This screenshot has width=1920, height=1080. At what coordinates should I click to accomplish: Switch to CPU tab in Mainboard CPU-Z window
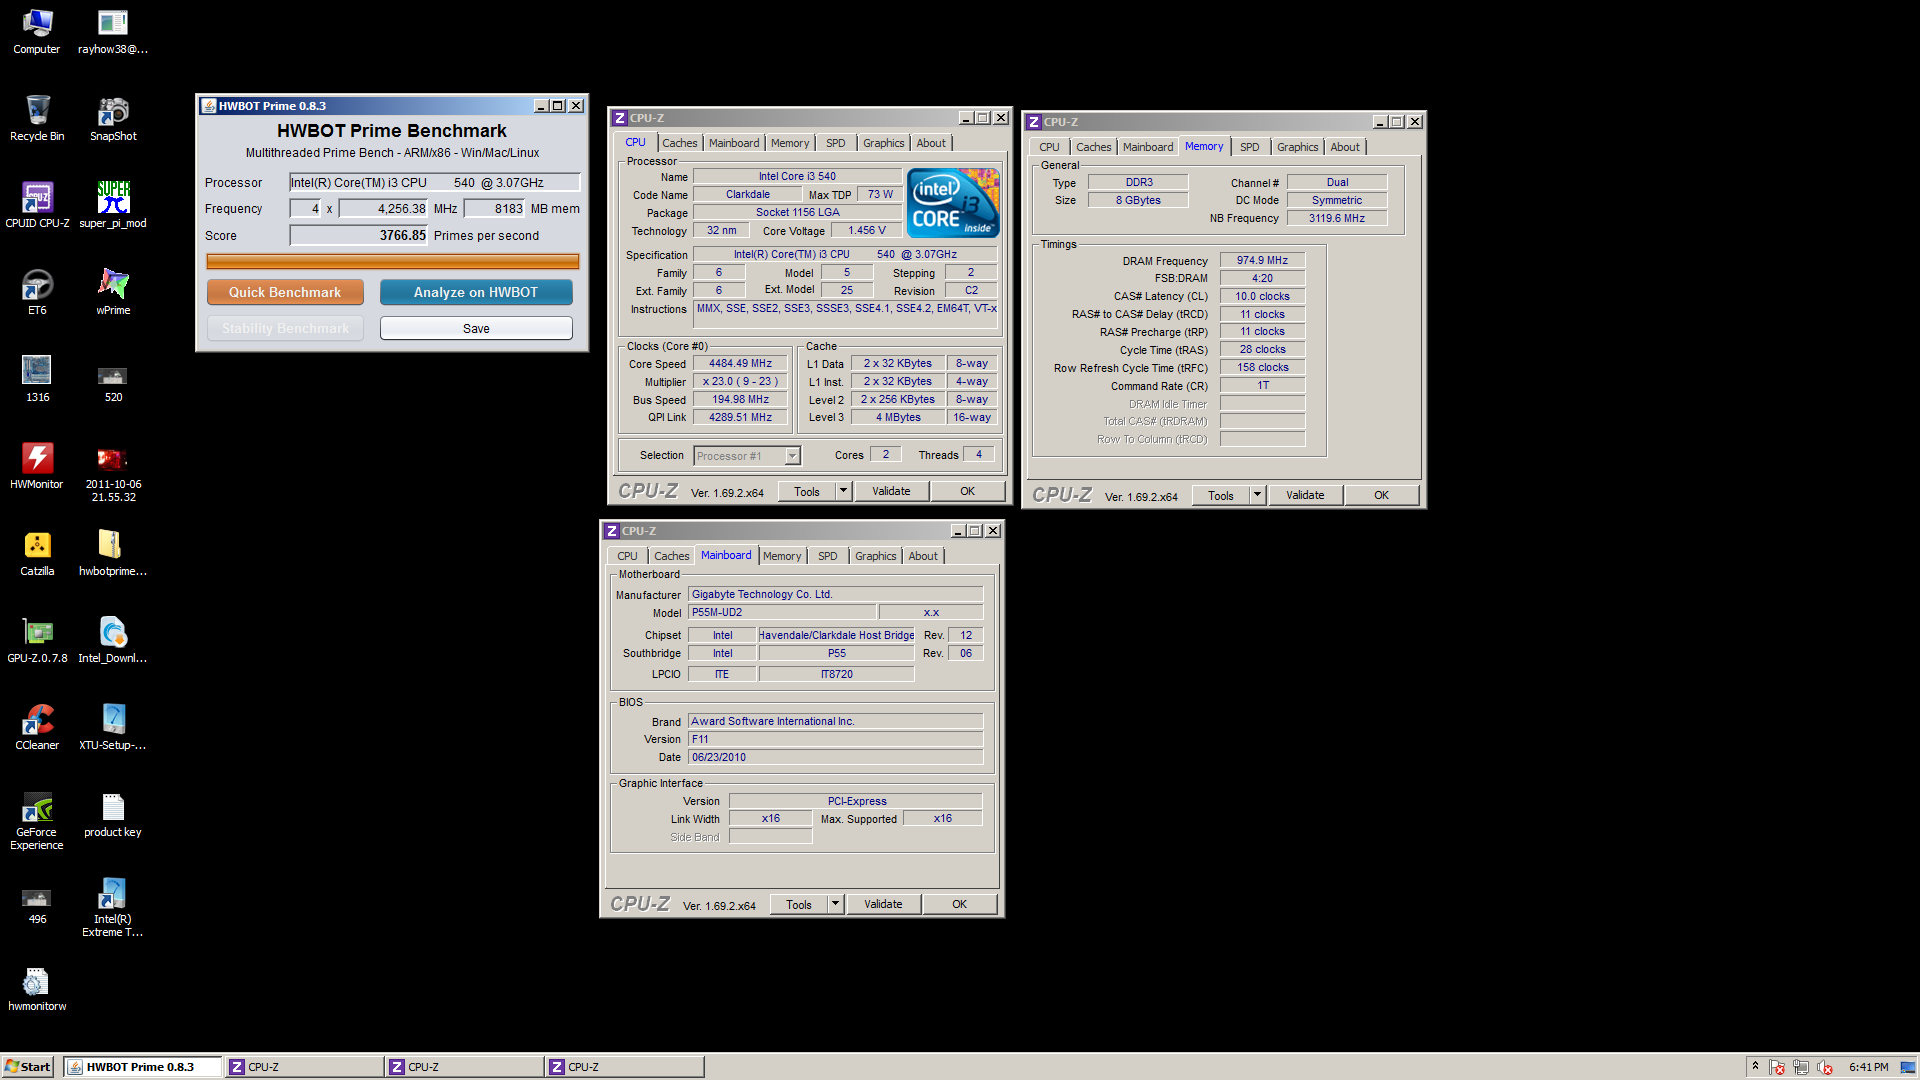coord(627,556)
